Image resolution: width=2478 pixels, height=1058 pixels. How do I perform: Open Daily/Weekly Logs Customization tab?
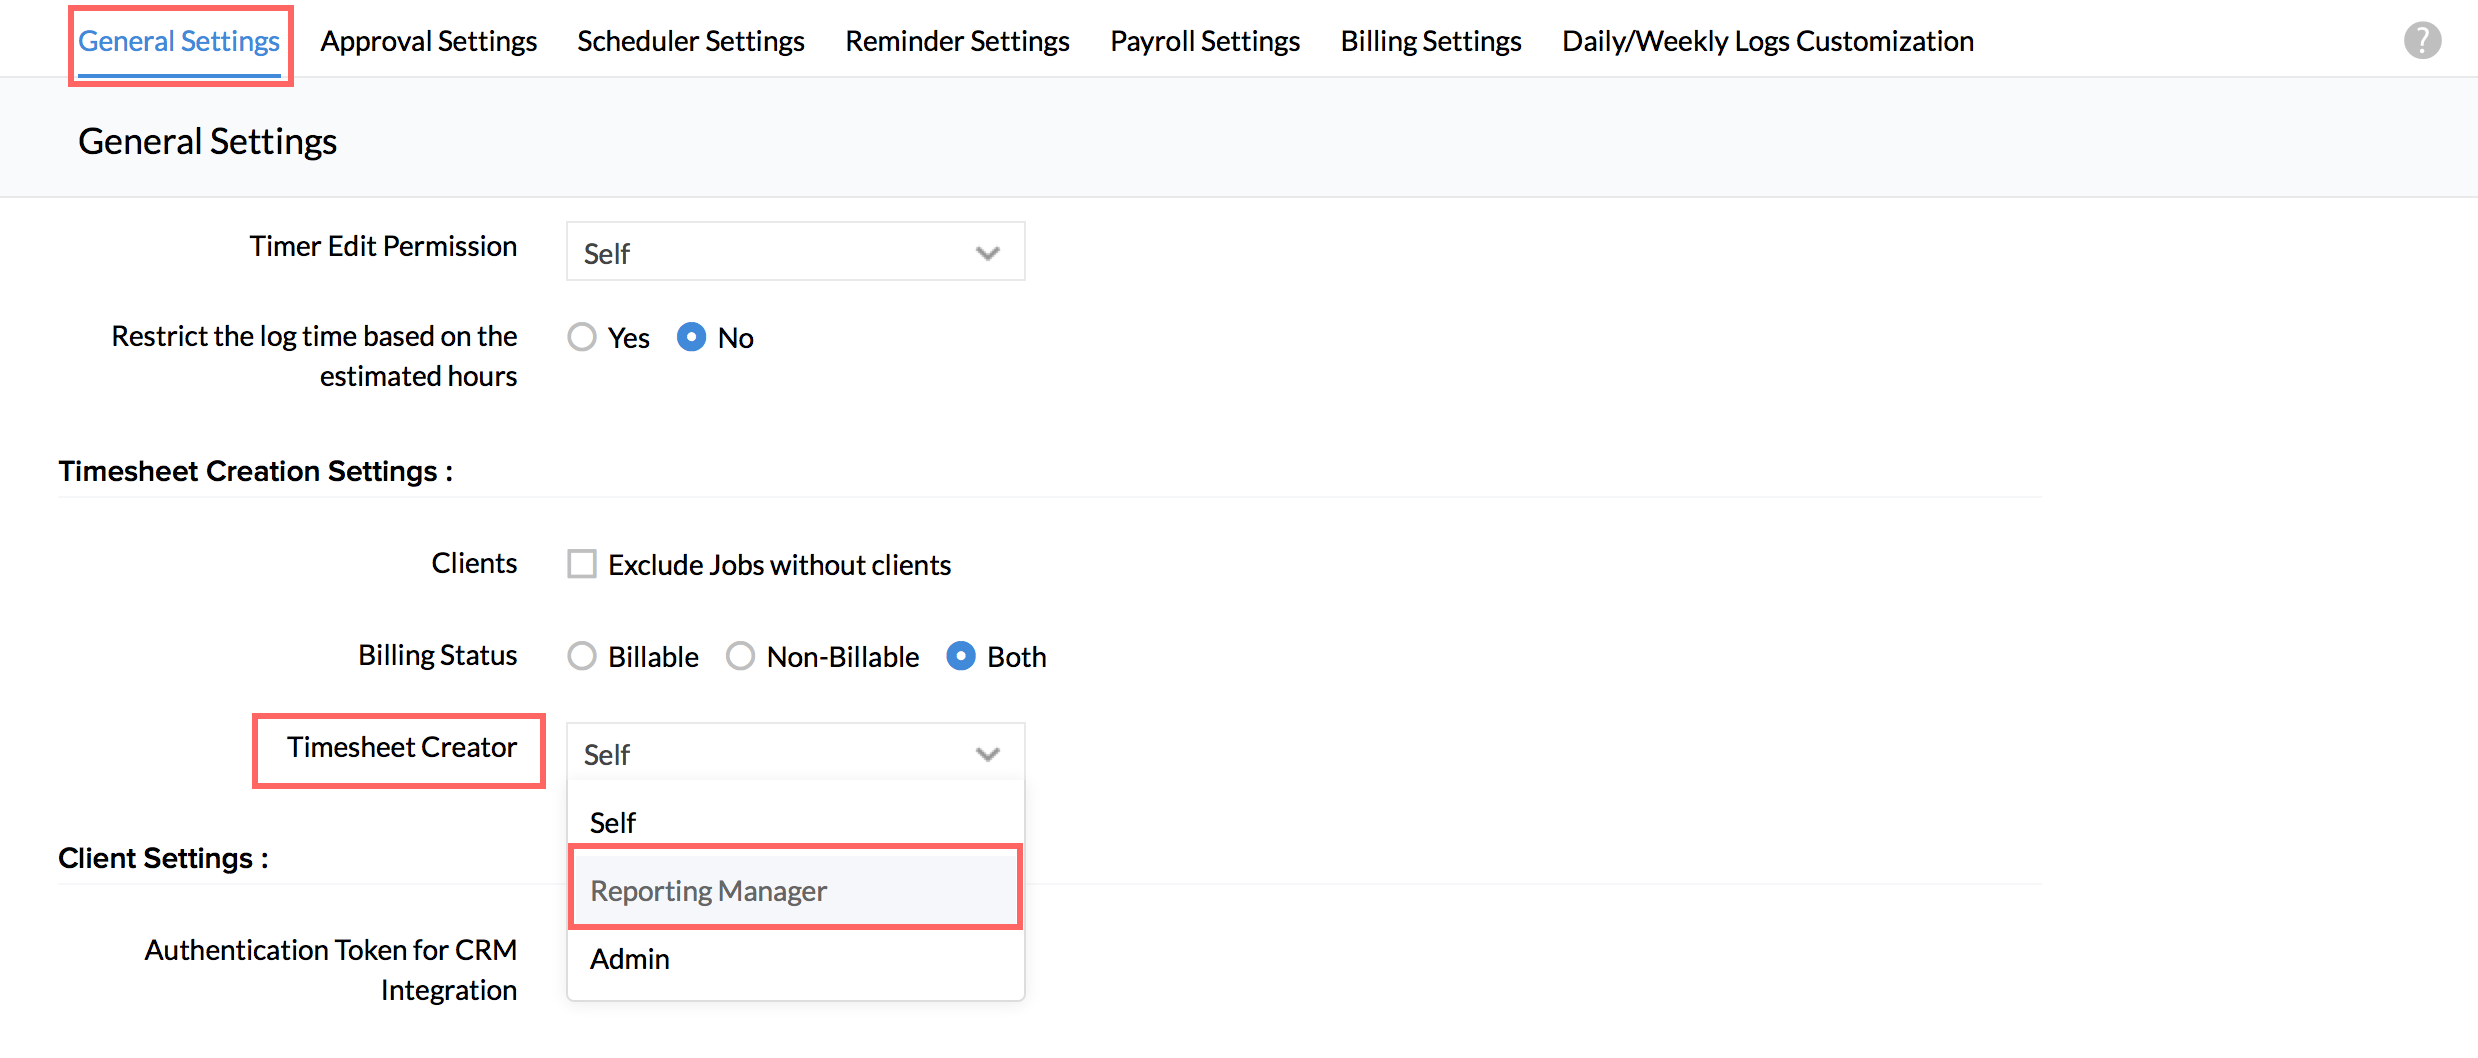pyautogui.click(x=1767, y=41)
